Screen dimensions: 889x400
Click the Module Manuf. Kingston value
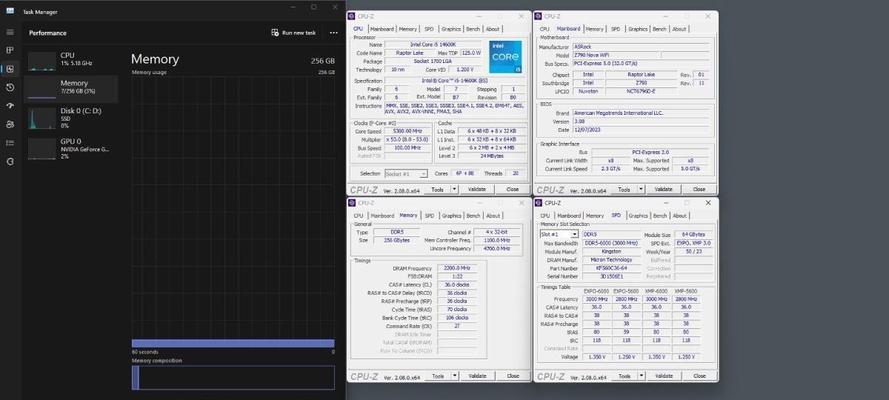click(x=611, y=252)
